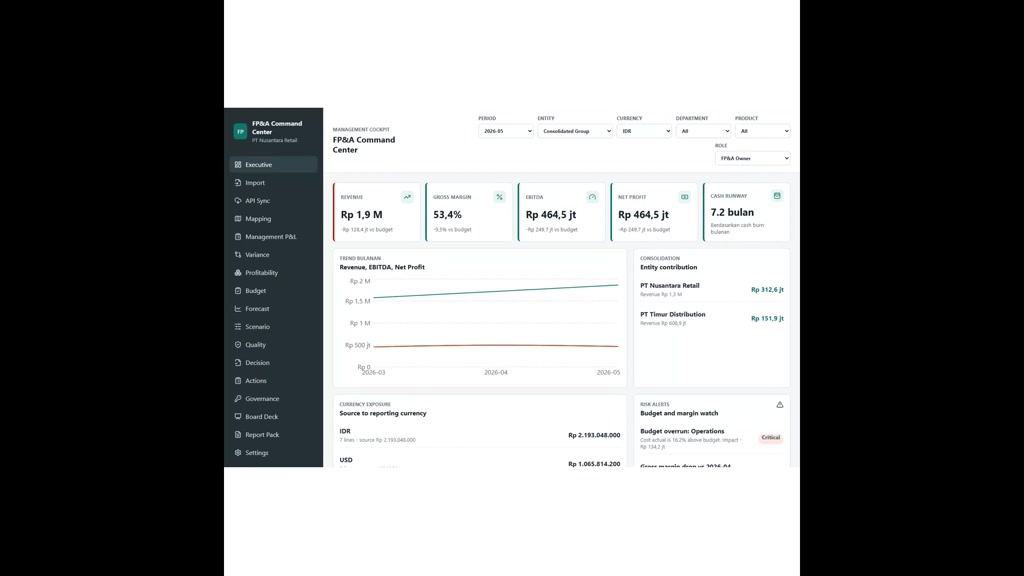Go to the Executive menu item
Viewport: 1024px width, 576px height.
click(274, 165)
